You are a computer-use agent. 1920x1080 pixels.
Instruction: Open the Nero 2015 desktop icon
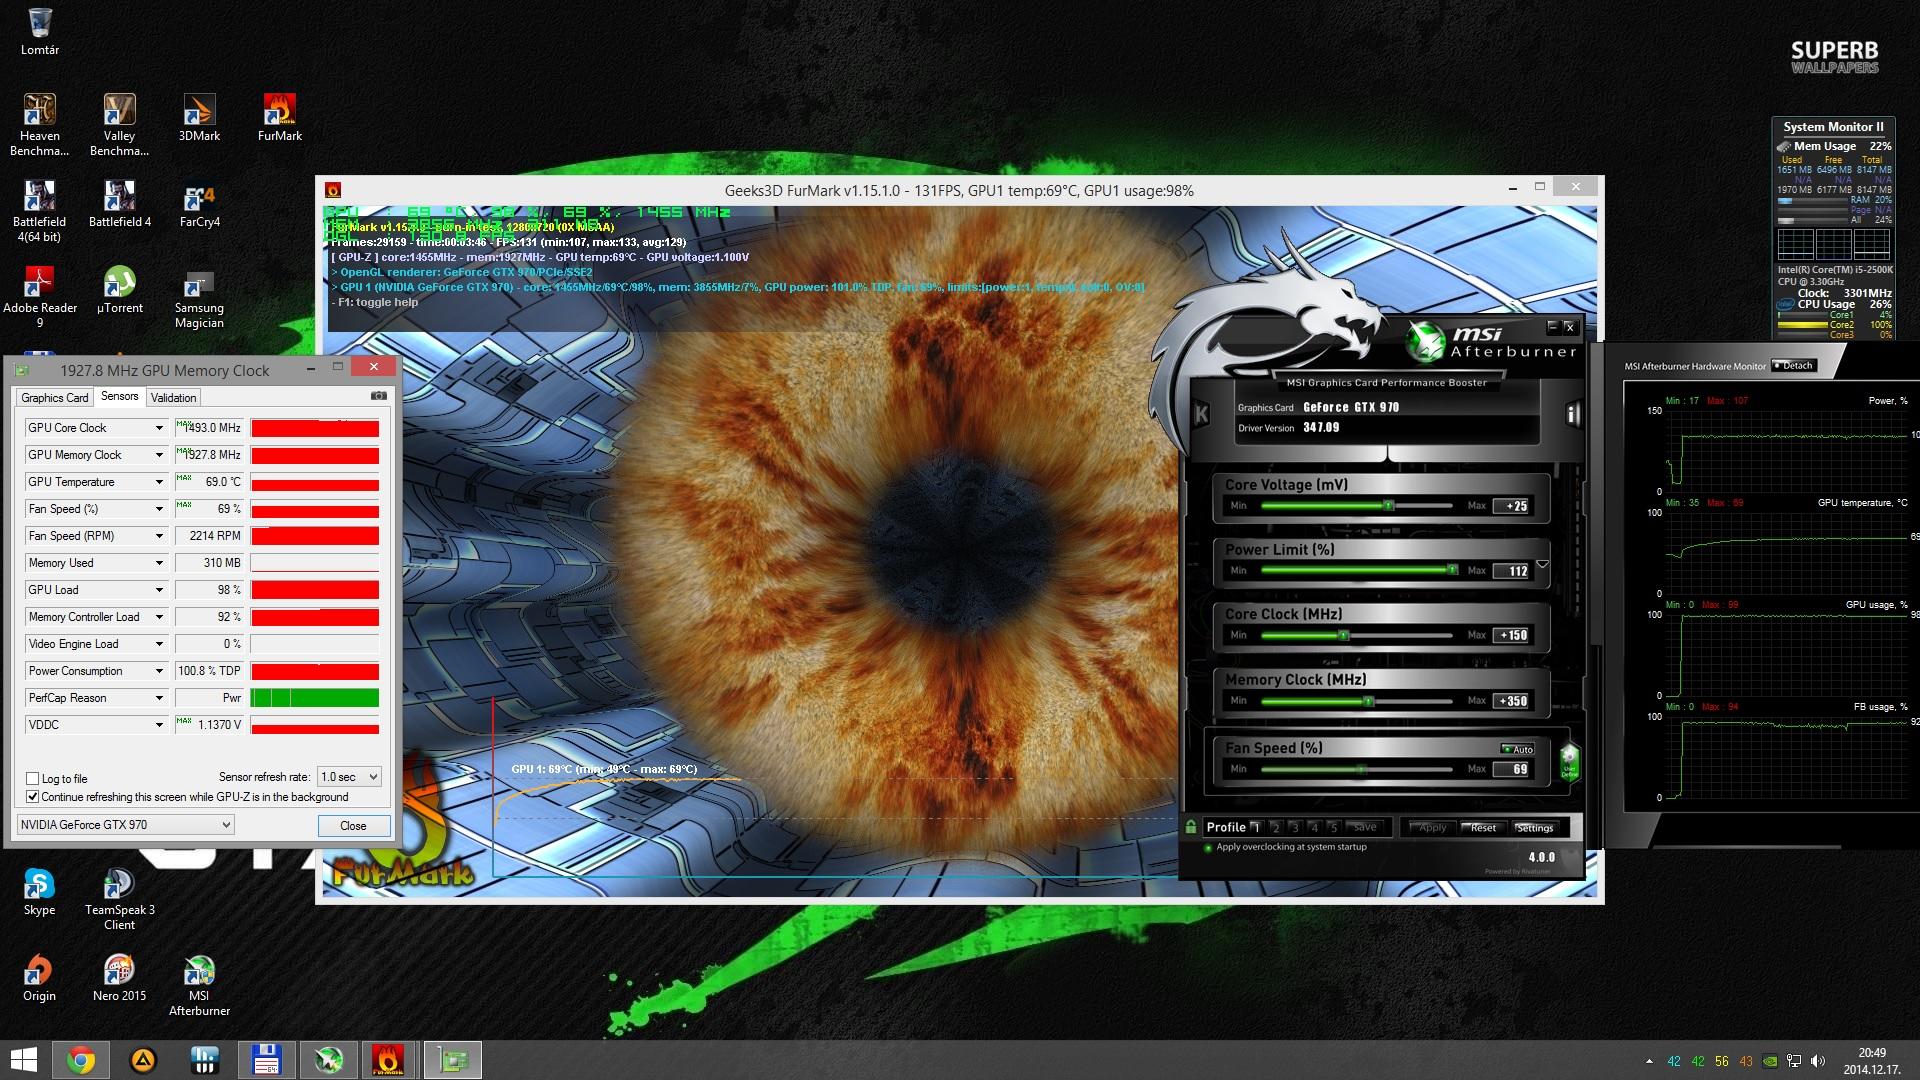(x=119, y=978)
